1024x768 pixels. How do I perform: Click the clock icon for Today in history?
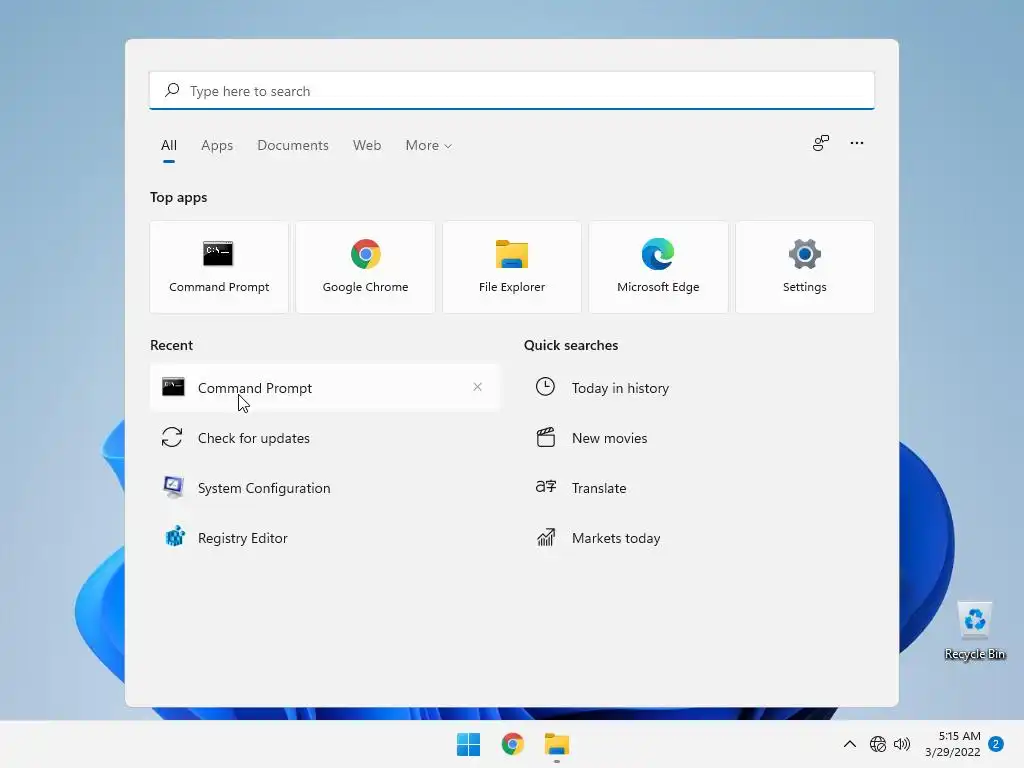[x=545, y=387]
